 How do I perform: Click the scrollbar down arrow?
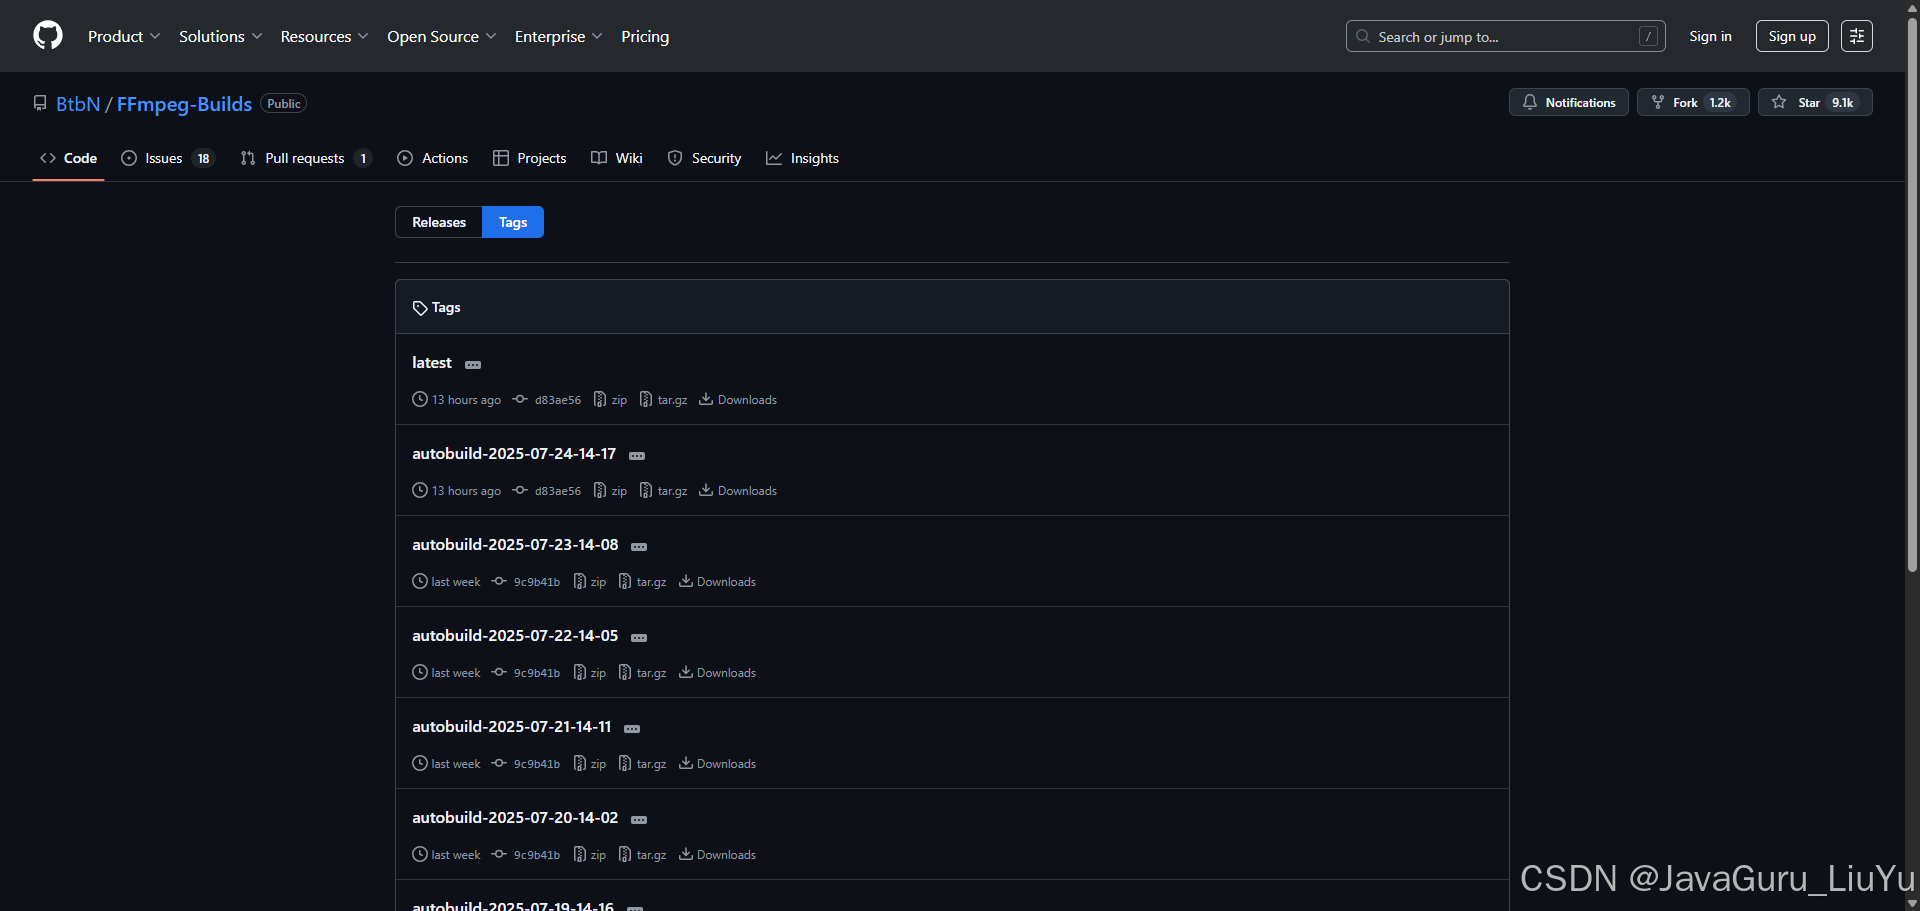[x=1912, y=903]
